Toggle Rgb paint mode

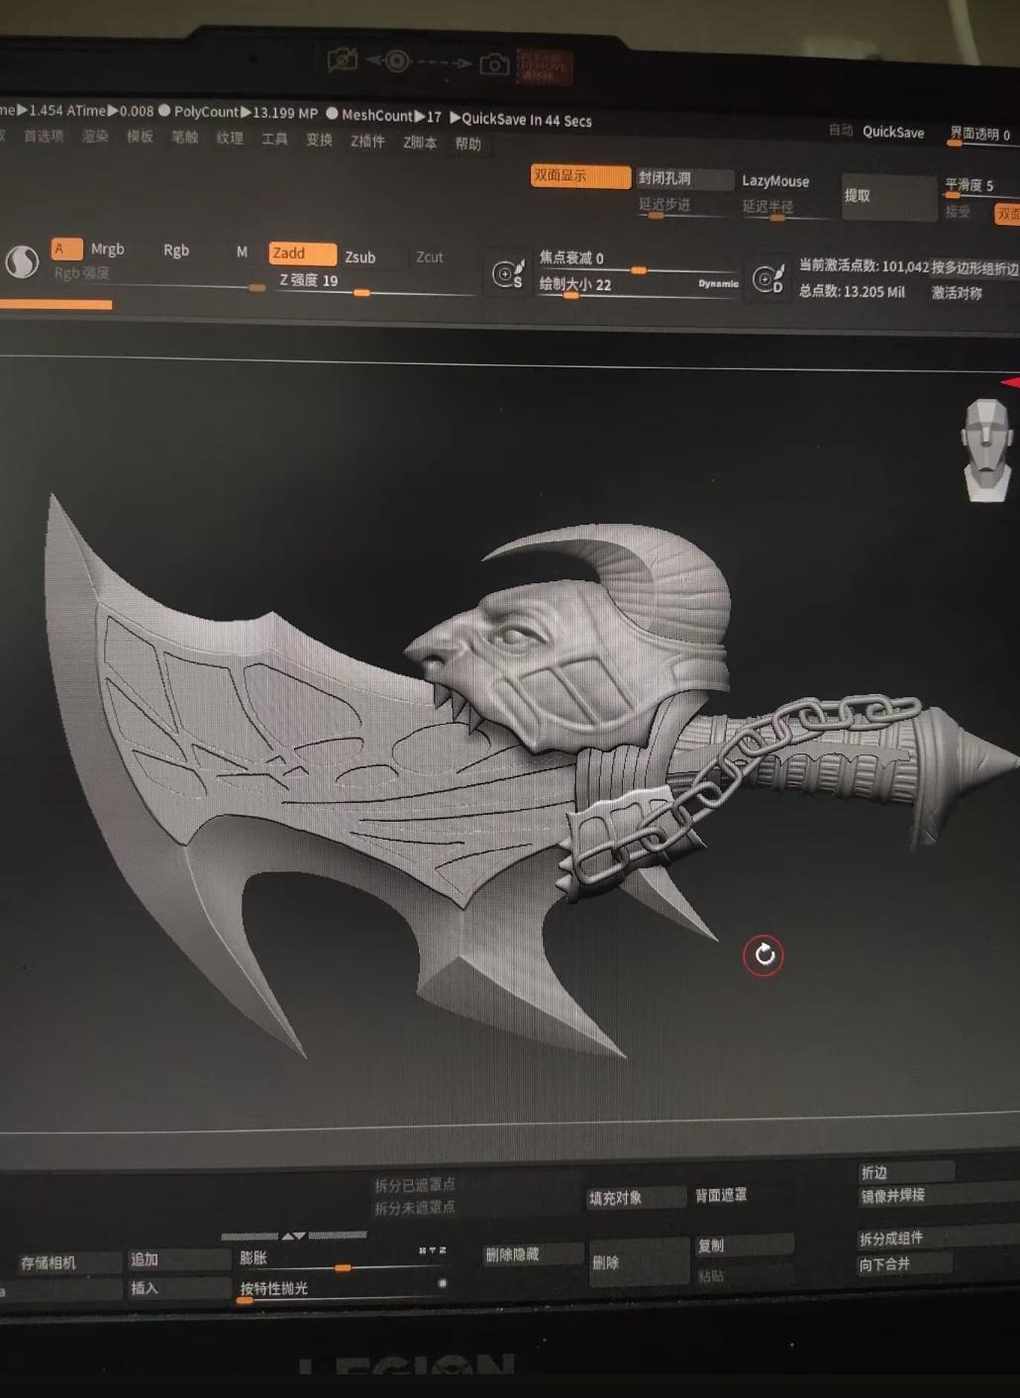(176, 250)
